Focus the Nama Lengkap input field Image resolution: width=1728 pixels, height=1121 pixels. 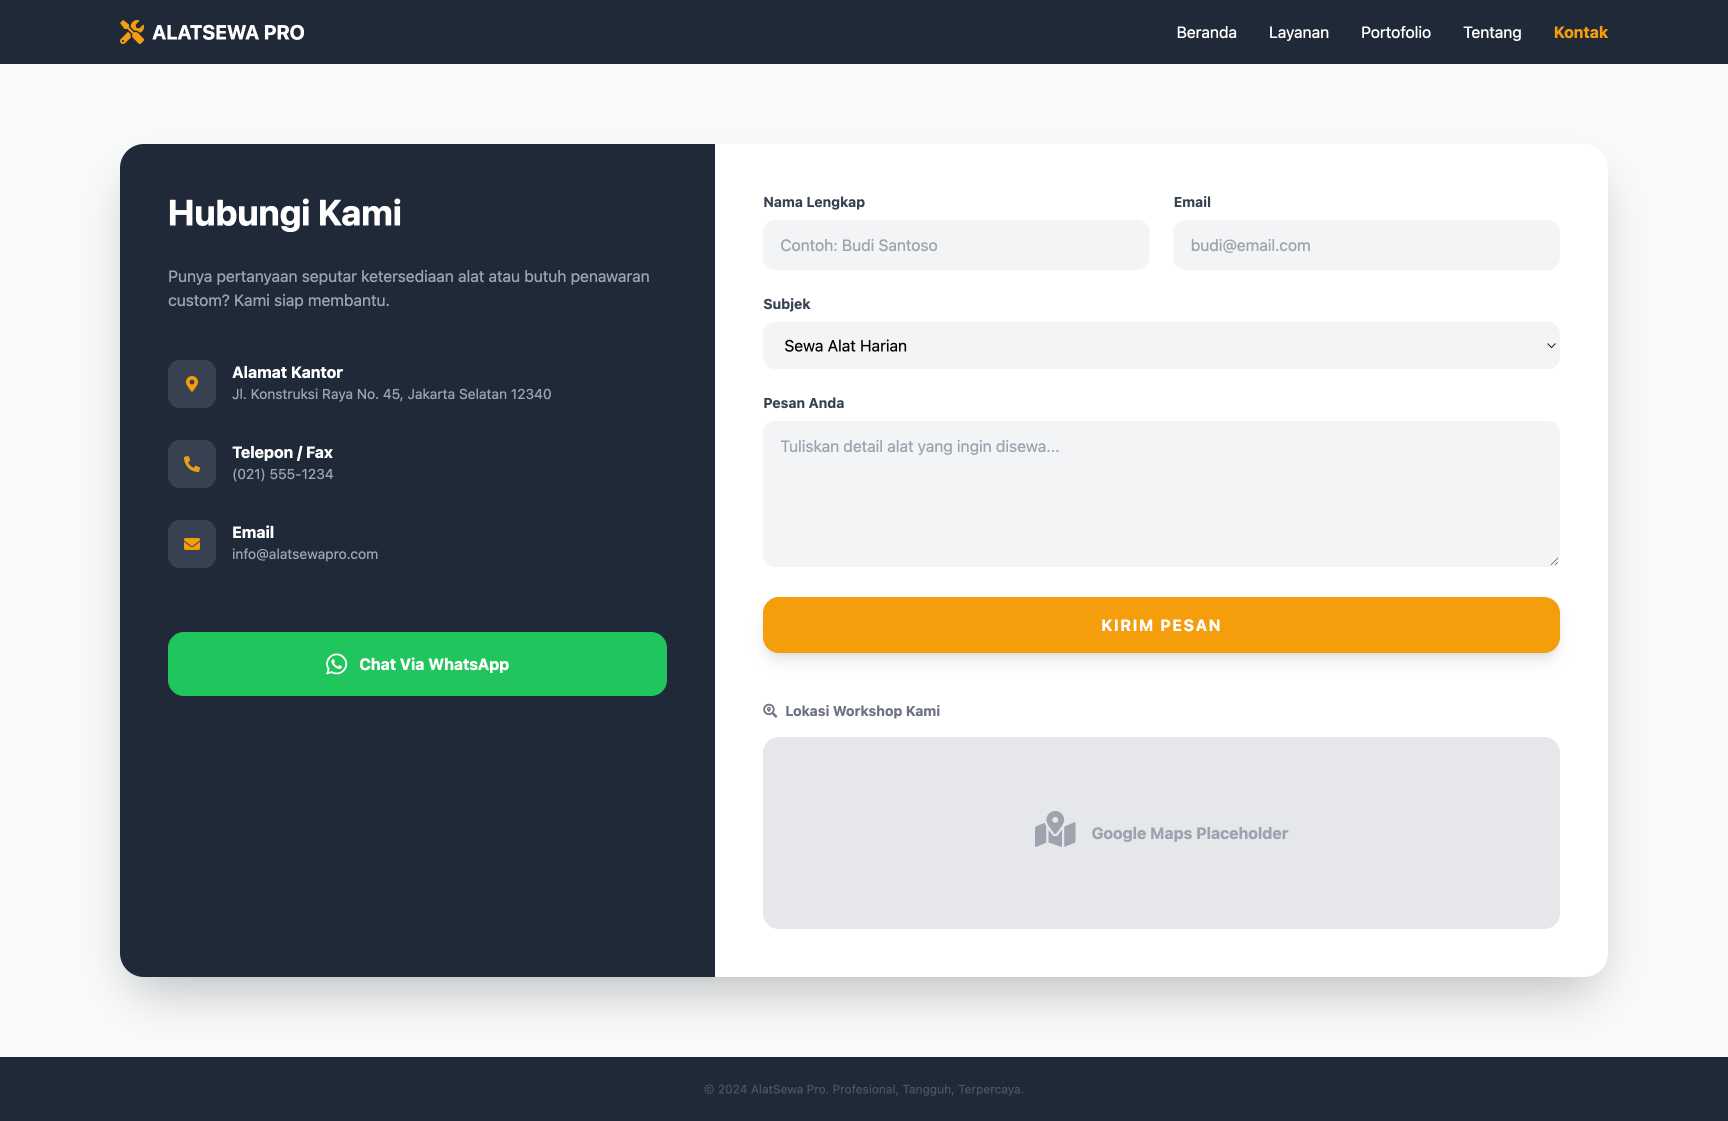[x=955, y=246]
